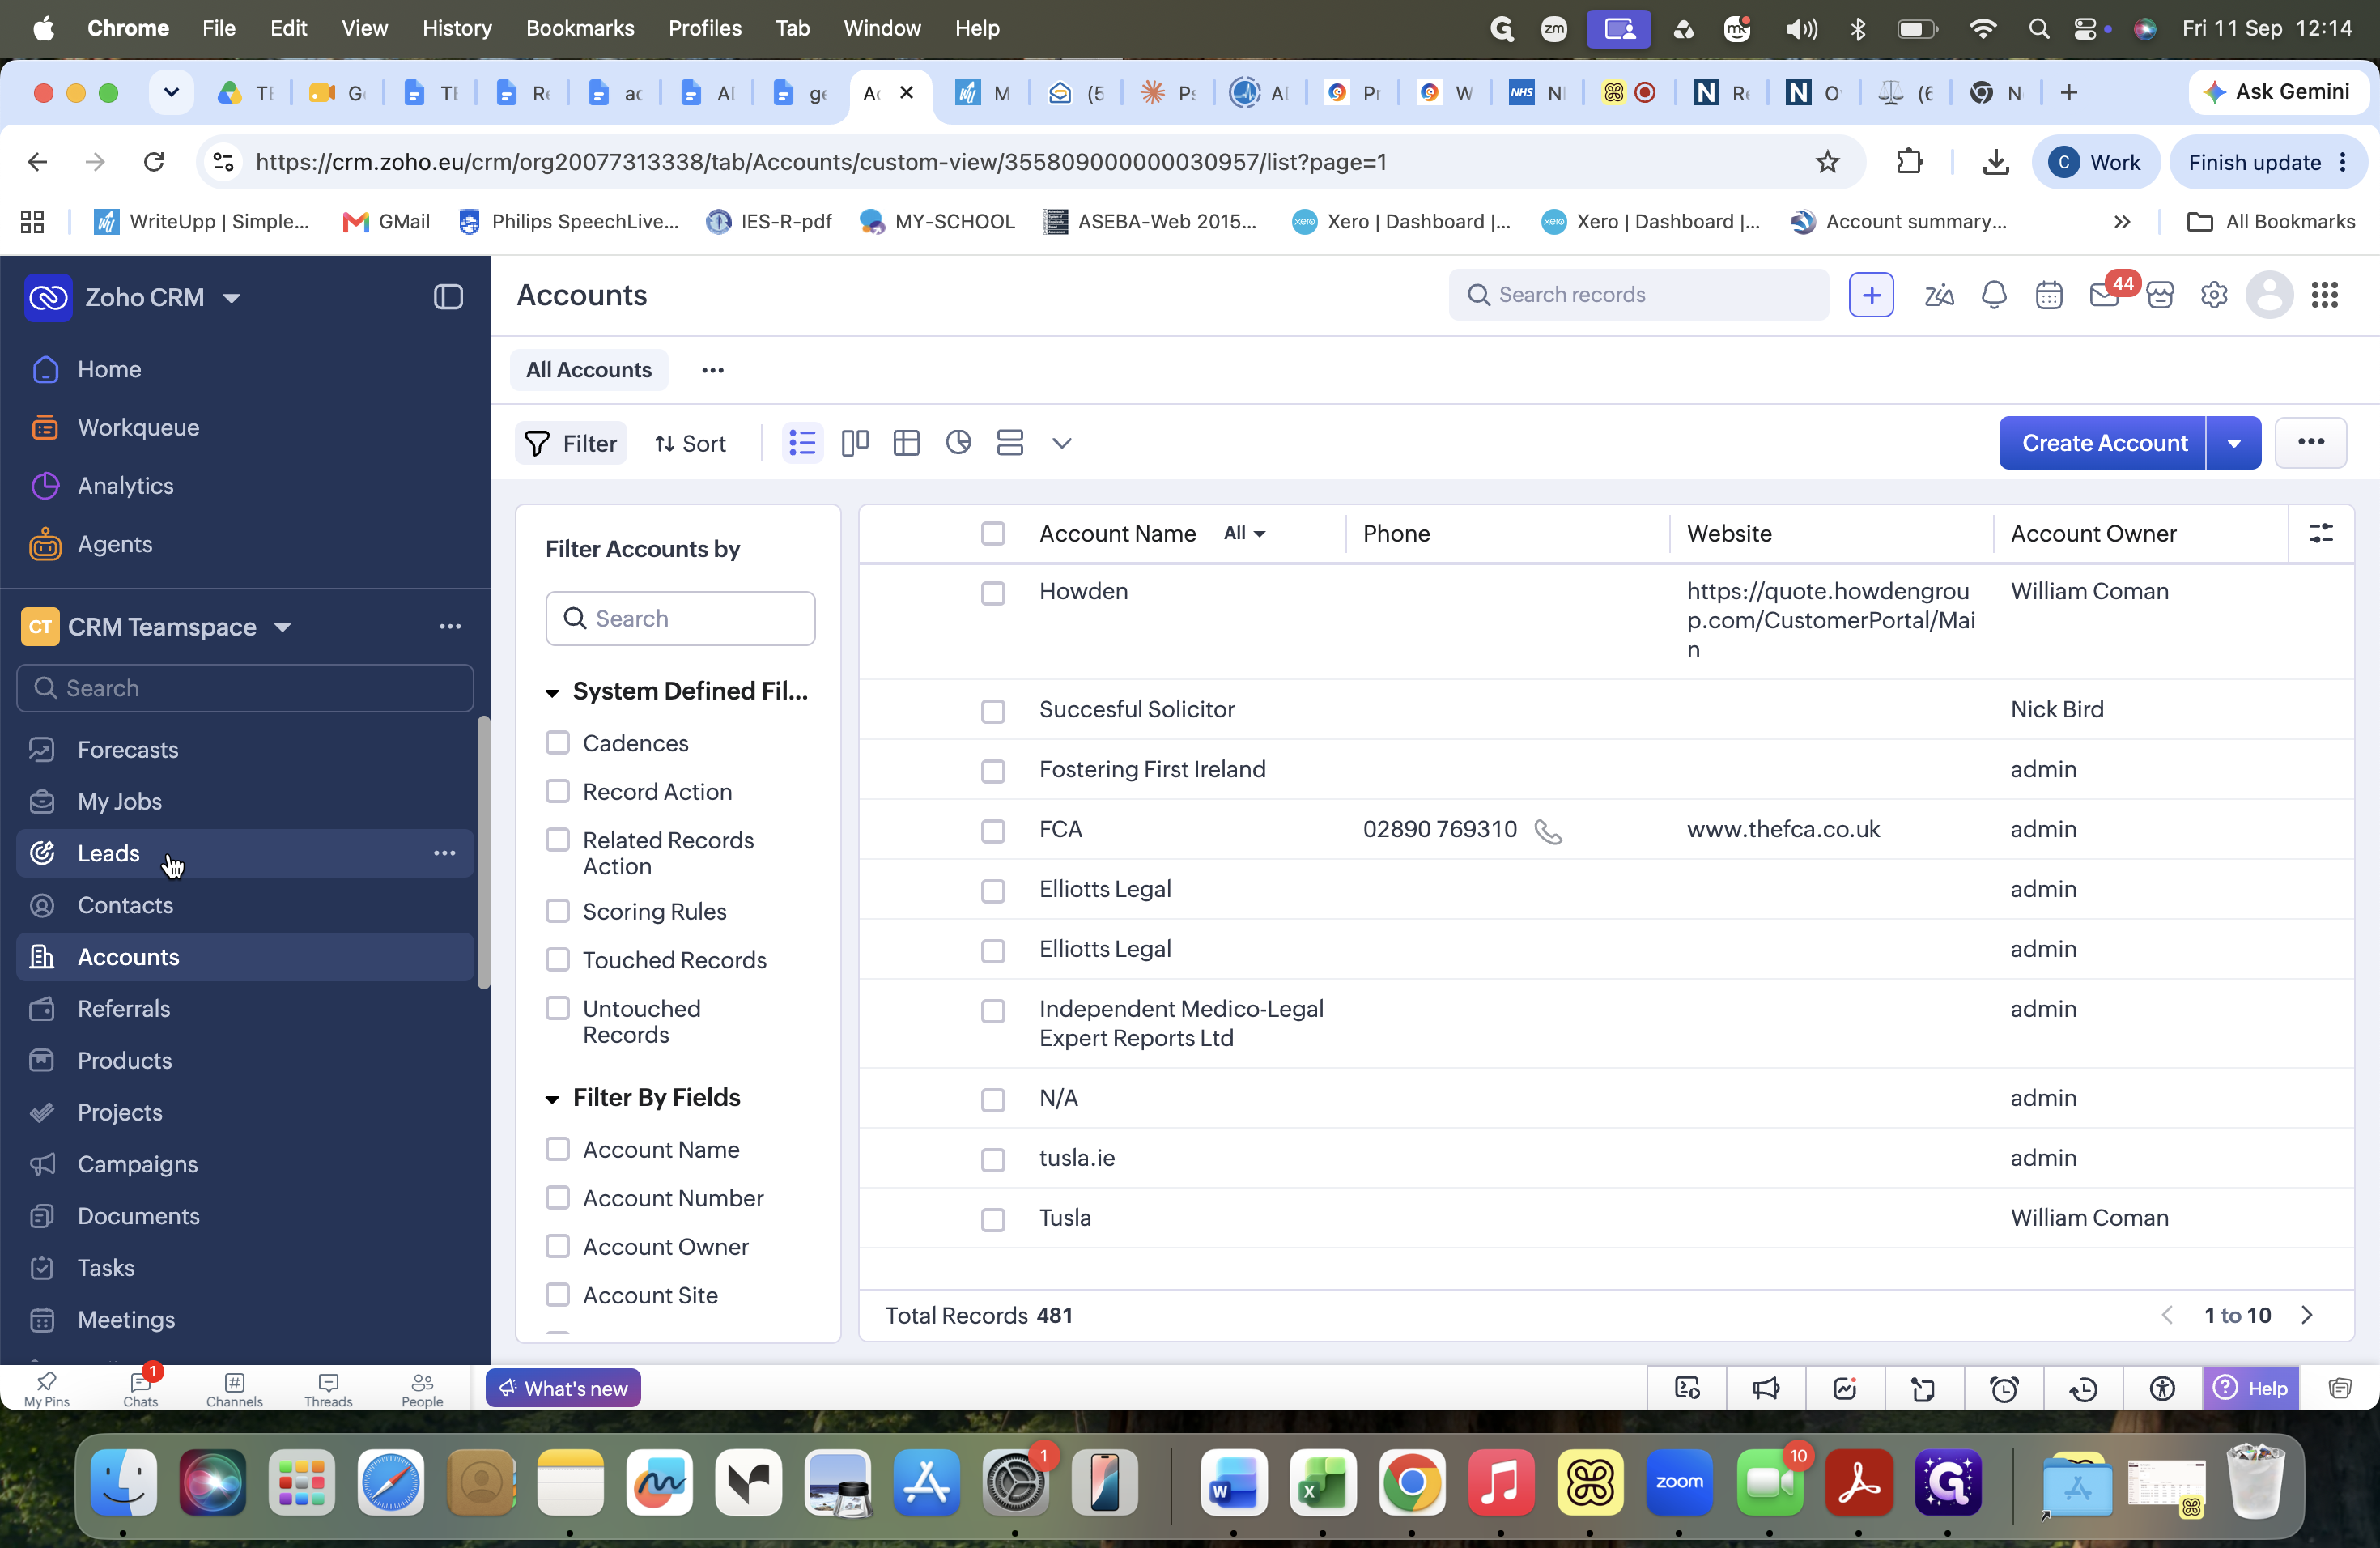2380x1548 pixels.
Task: Click the sidebar module list scrollbar
Action: coord(484,853)
